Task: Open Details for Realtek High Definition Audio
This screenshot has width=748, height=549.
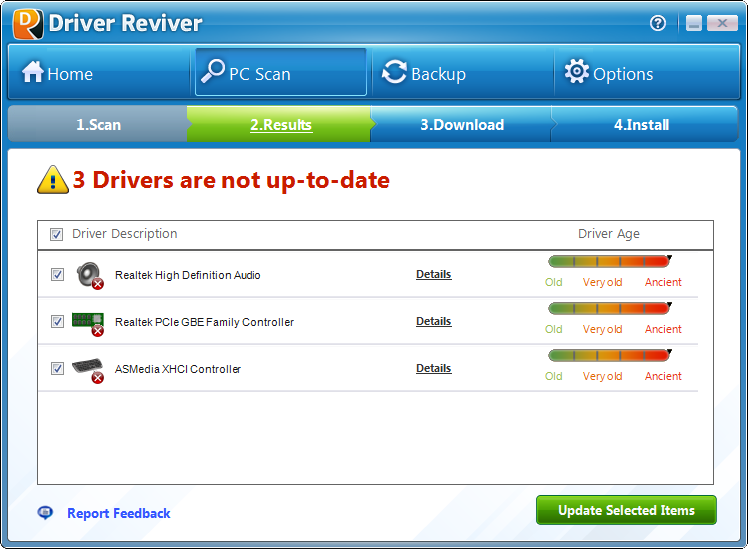Action: click(433, 274)
